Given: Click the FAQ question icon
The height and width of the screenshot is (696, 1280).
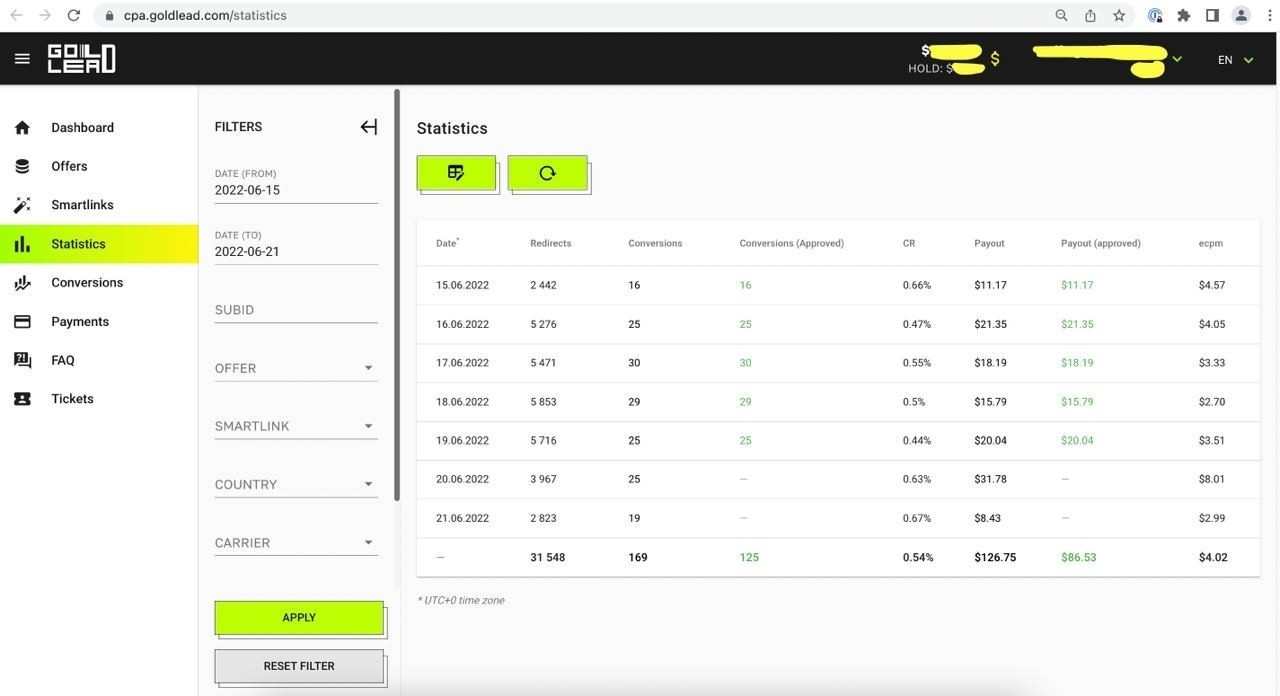Looking at the screenshot, I should [x=23, y=360].
